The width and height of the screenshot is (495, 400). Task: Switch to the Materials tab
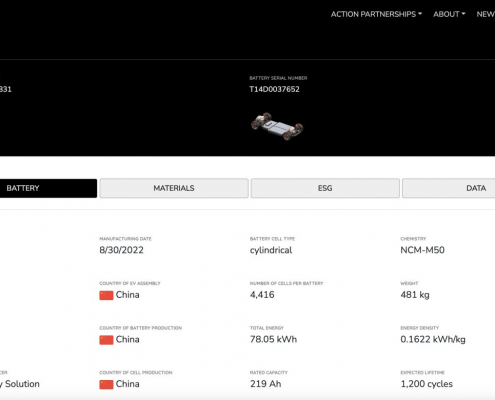(174, 188)
